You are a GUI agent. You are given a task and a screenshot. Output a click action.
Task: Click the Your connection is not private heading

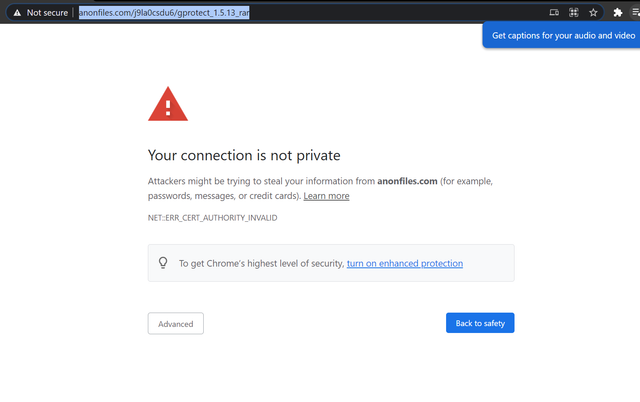(x=244, y=155)
